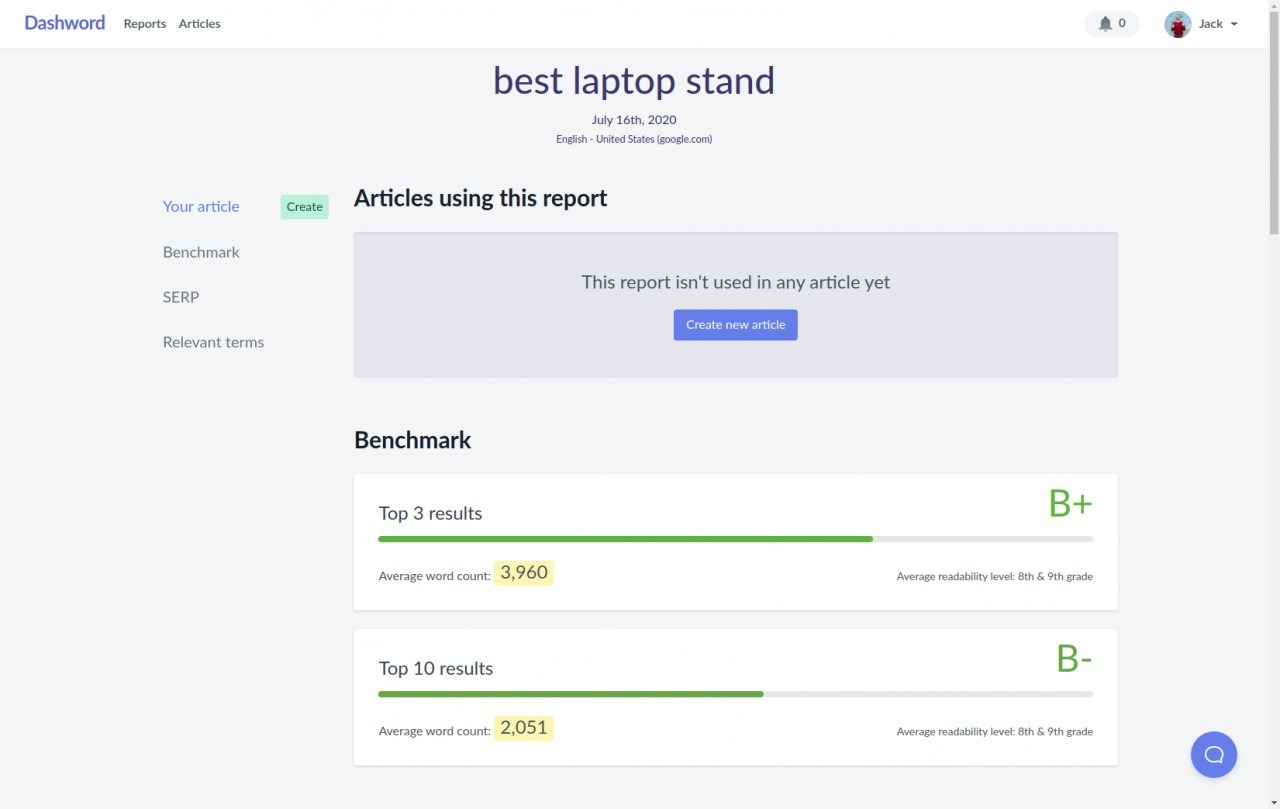The height and width of the screenshot is (809, 1280).
Task: Expand the Jack account dropdown arrow
Action: pos(1234,24)
